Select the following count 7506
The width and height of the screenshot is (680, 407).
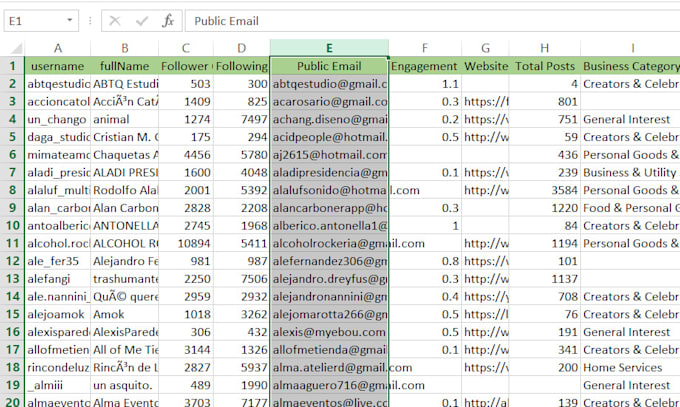pyautogui.click(x=242, y=279)
